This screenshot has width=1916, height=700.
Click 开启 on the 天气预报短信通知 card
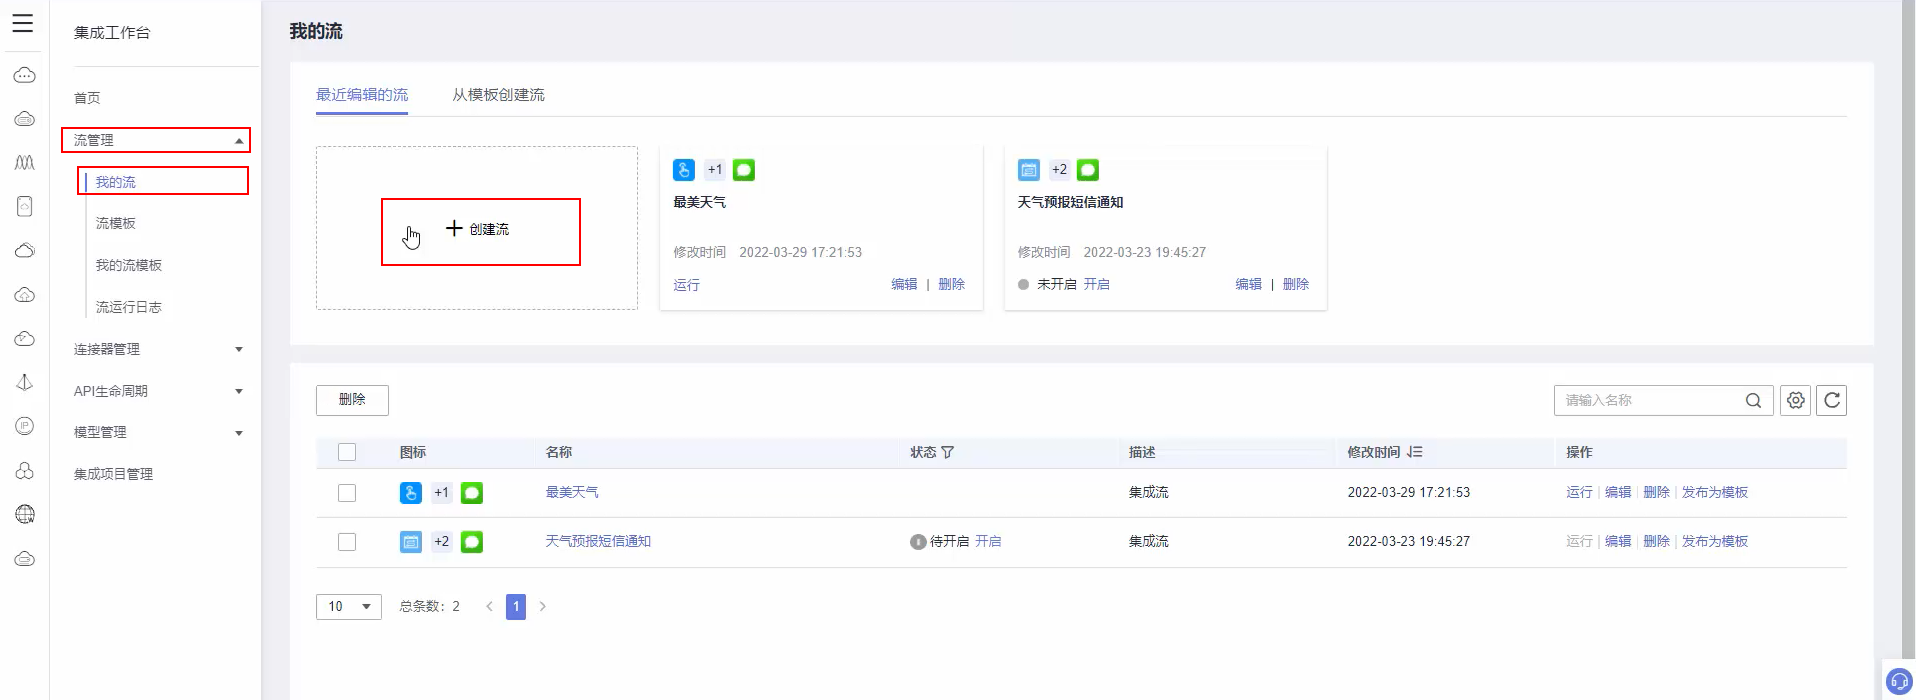pyautogui.click(x=1097, y=284)
